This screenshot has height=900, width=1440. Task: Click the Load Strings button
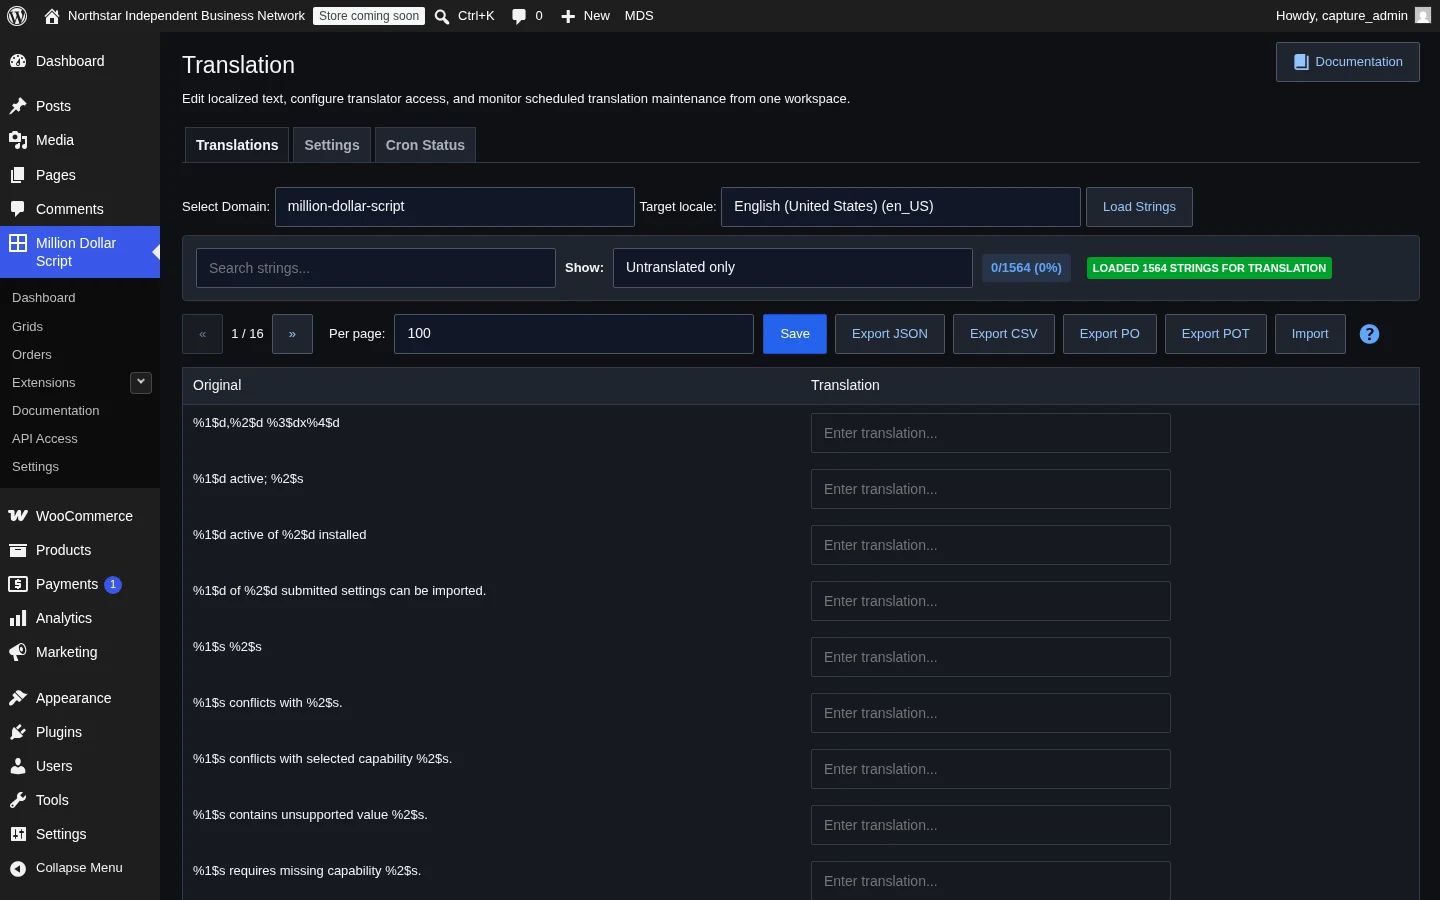click(x=1139, y=207)
